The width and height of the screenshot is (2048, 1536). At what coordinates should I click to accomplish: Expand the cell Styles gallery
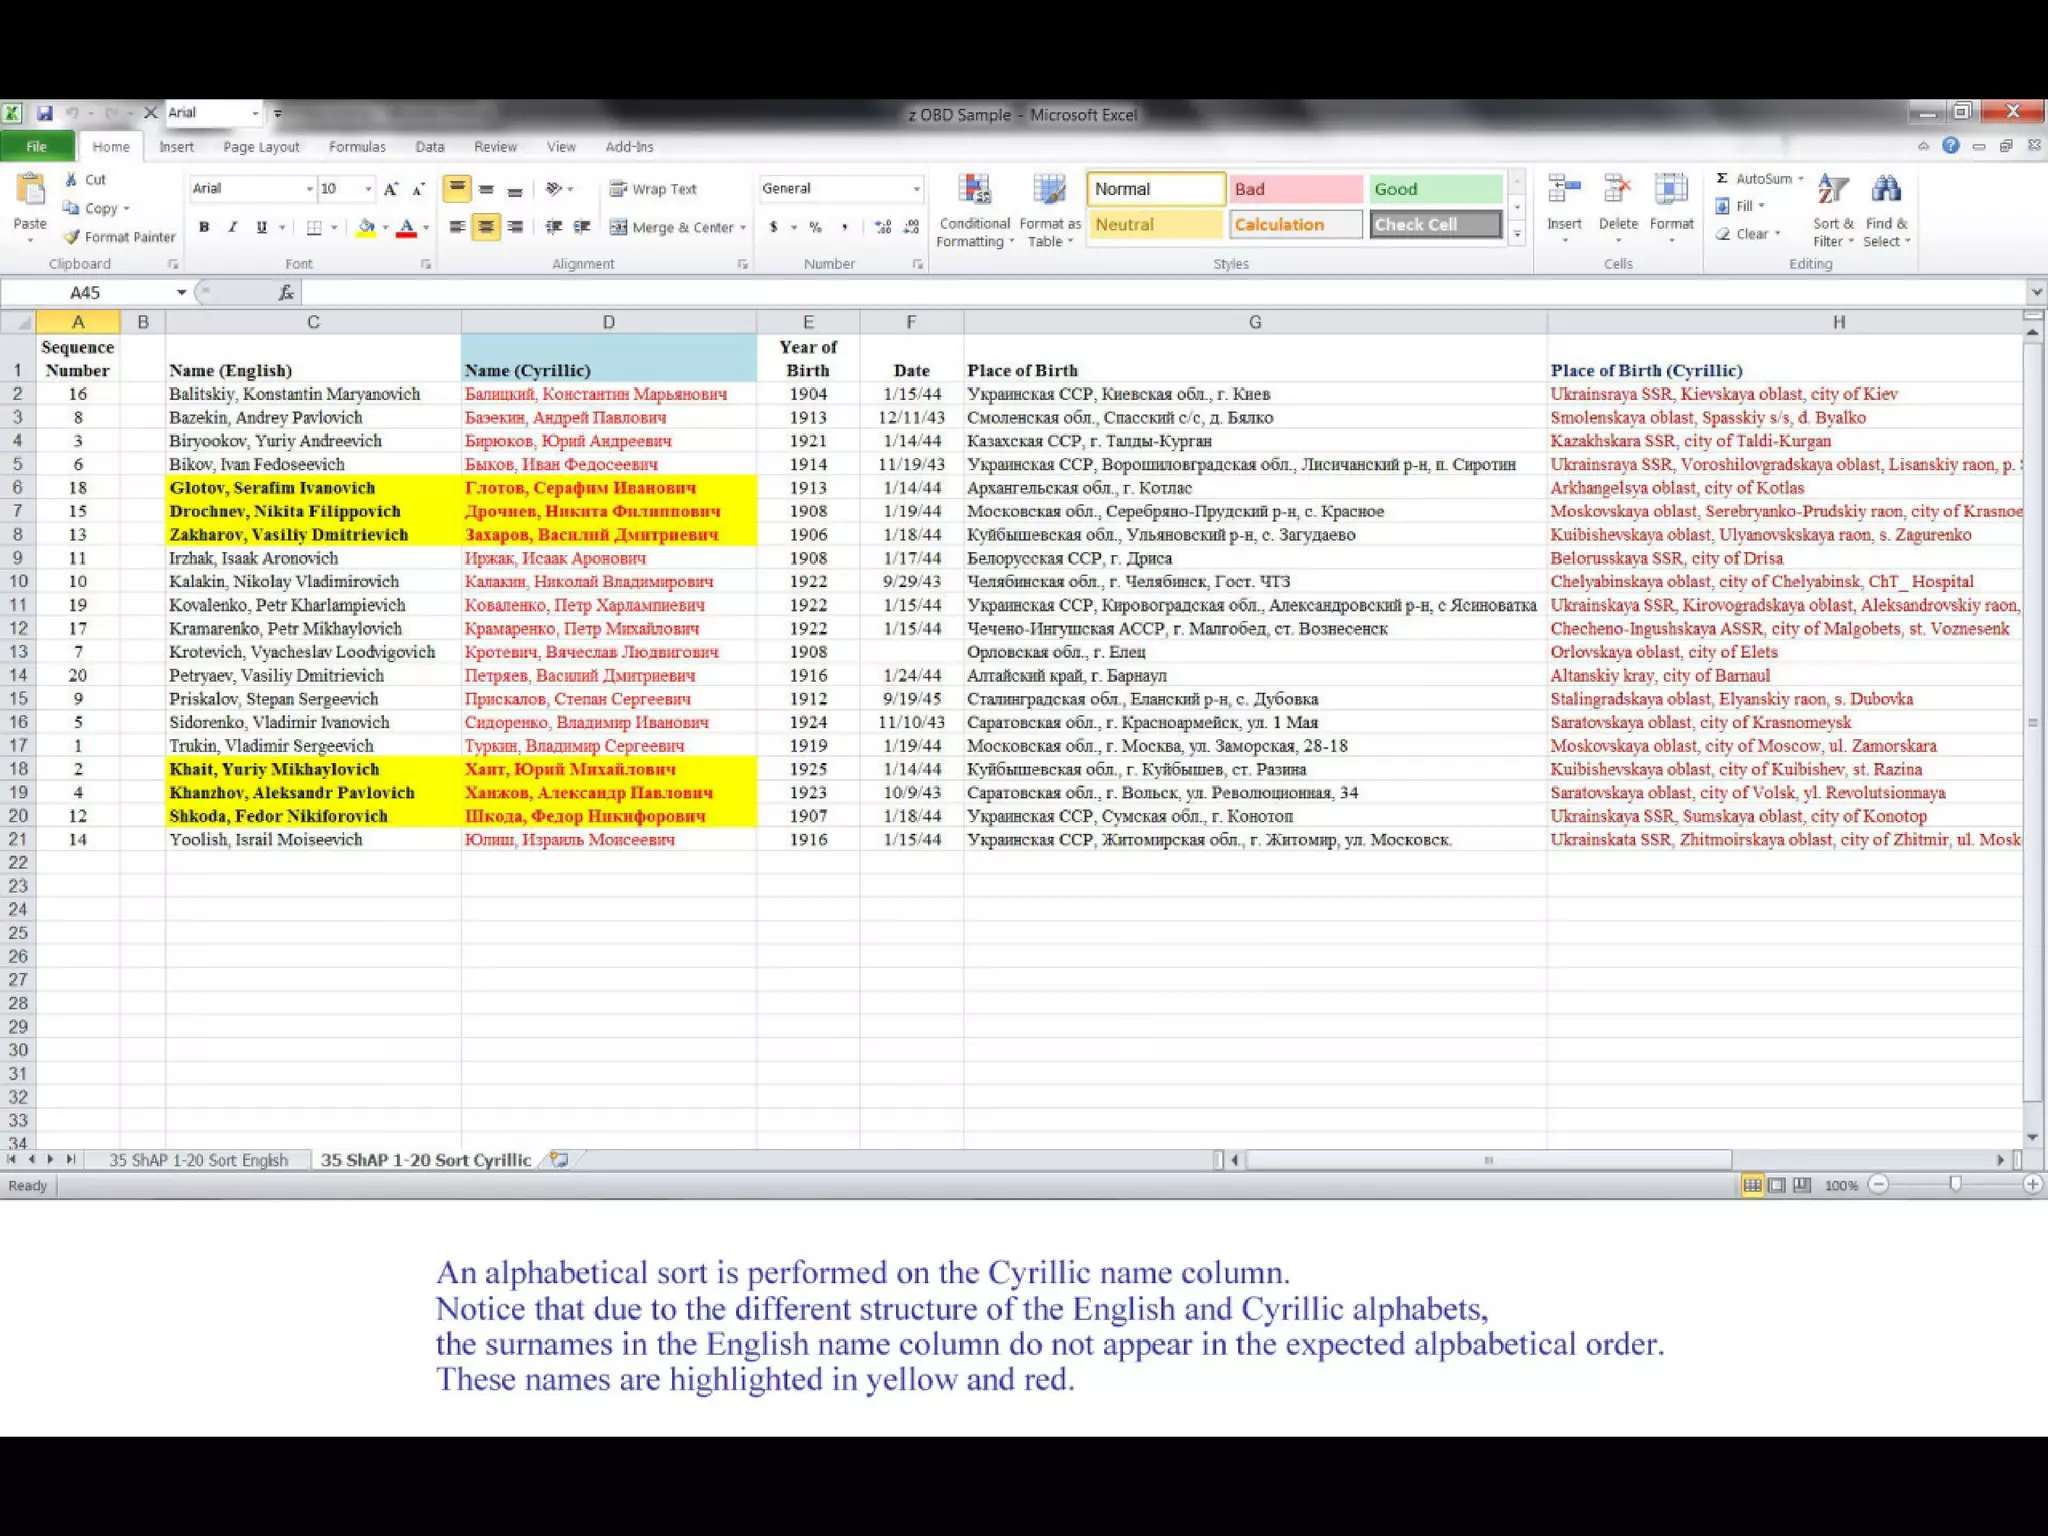pyautogui.click(x=1517, y=235)
